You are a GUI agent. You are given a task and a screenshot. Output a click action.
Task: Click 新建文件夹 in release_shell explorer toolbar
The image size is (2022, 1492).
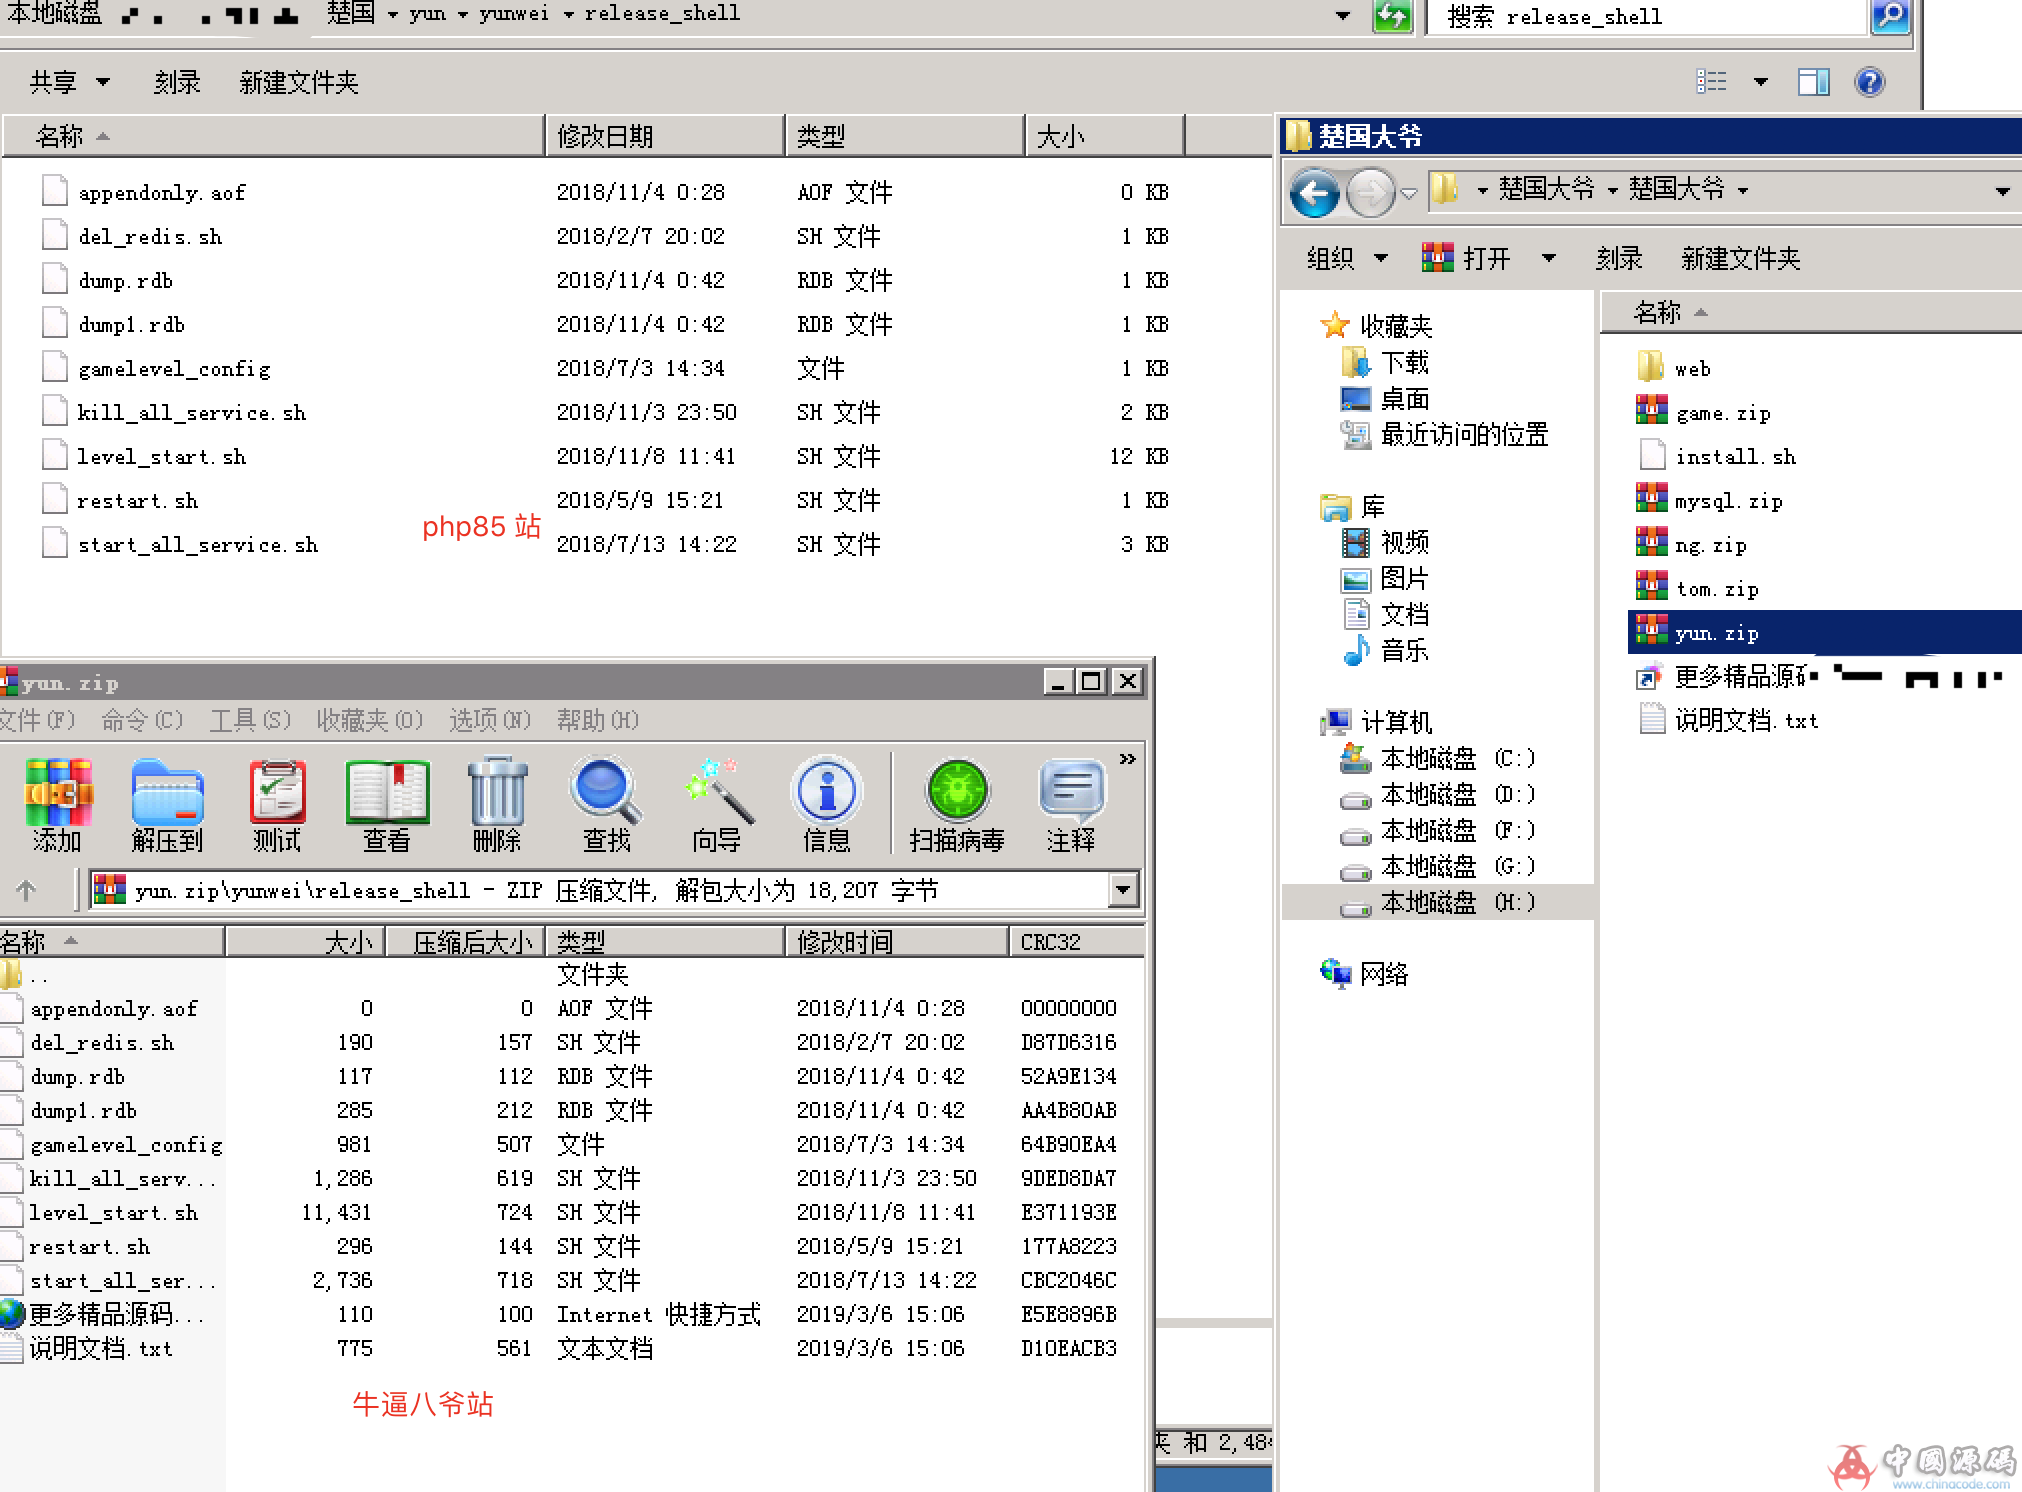point(299,82)
